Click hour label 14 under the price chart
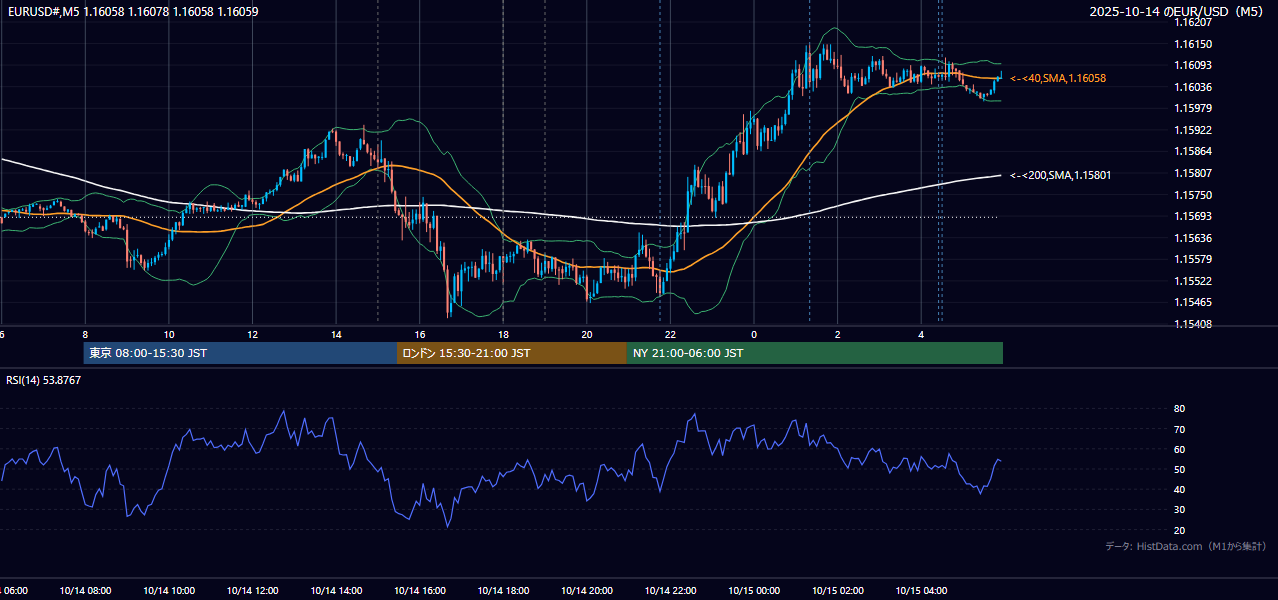Screen dimensions: 1278x600 pyautogui.click(x=336, y=334)
